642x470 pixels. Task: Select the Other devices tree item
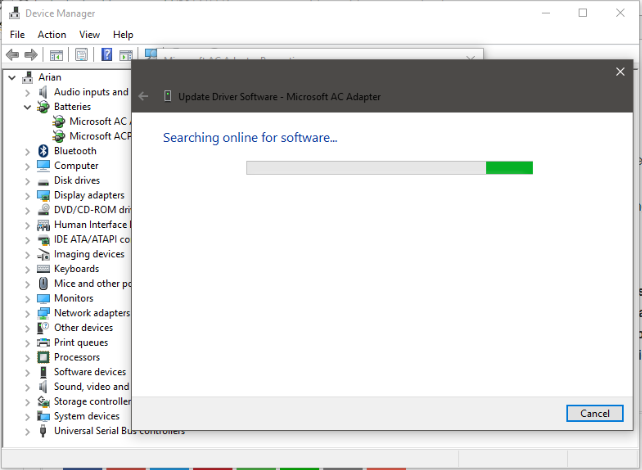(84, 328)
